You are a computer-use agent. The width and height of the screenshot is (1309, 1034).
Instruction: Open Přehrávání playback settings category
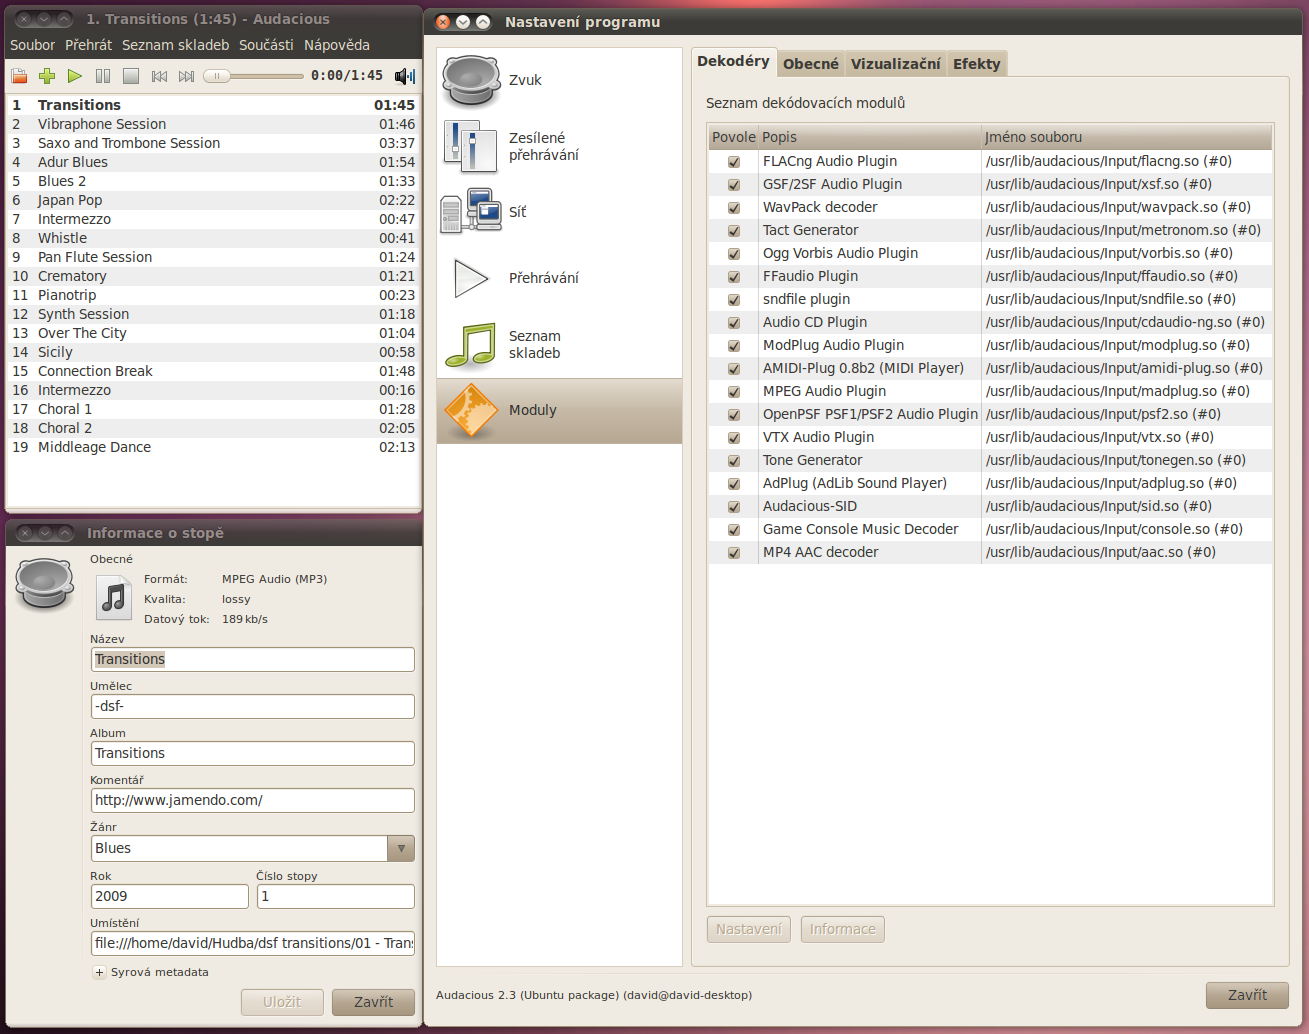point(559,278)
